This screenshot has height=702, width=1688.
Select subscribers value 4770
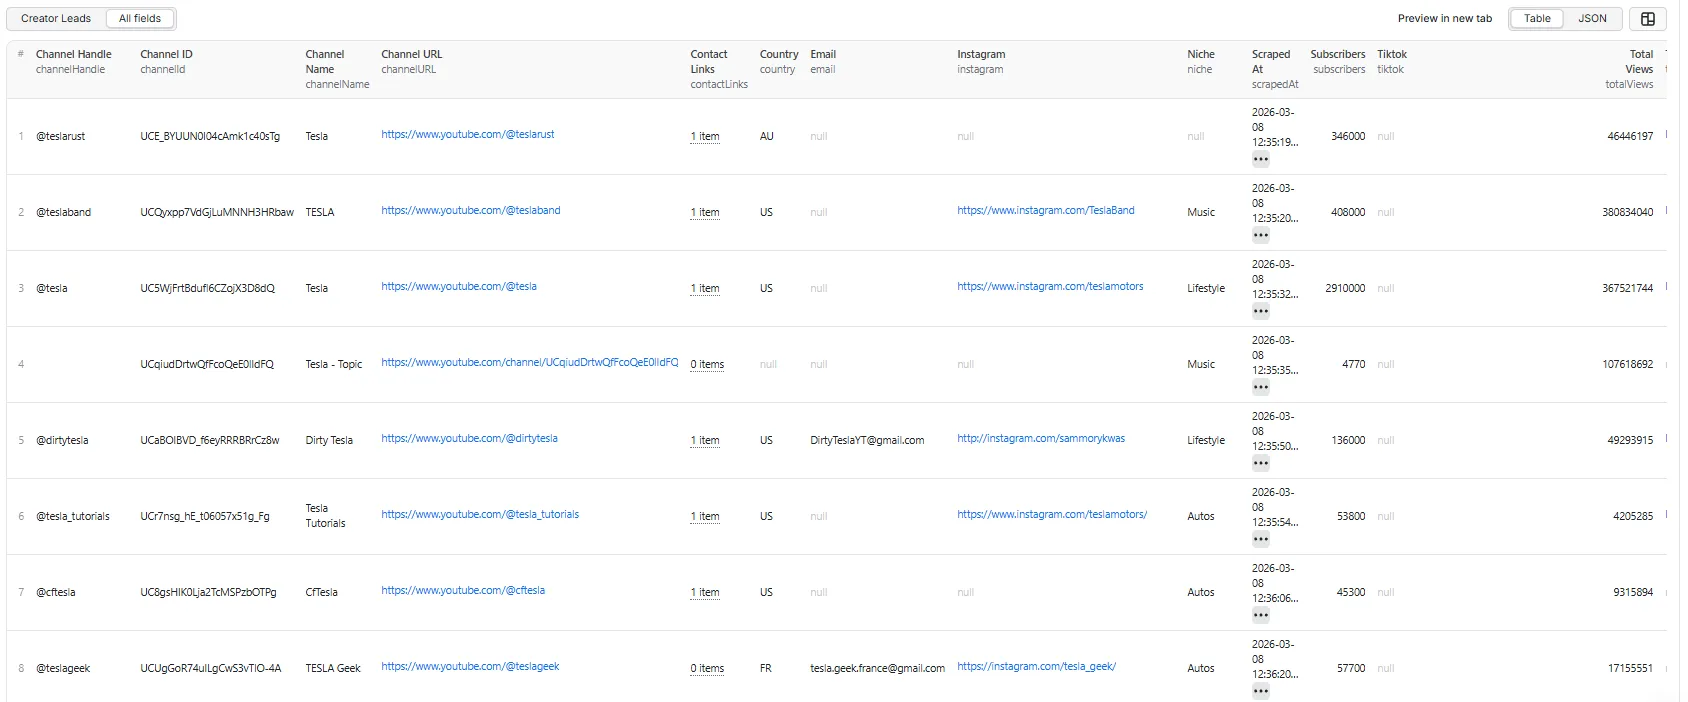point(1353,364)
